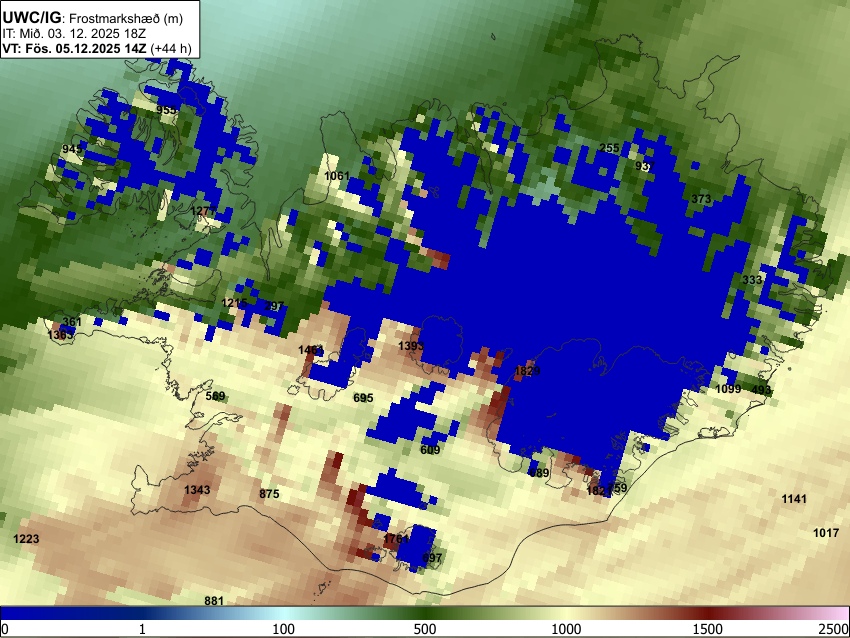Pick the map value 1461
This screenshot has height=638, width=850.
click(311, 350)
